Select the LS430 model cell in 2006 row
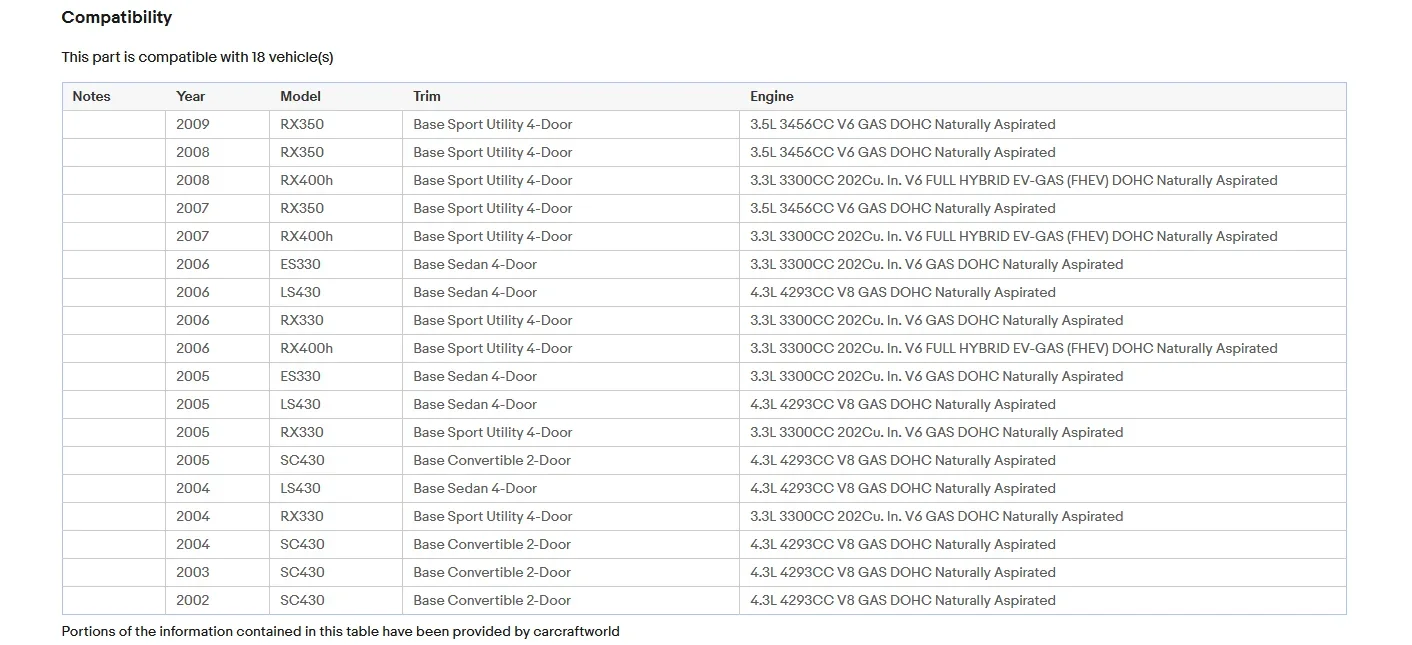The image size is (1412, 645). tap(336, 293)
